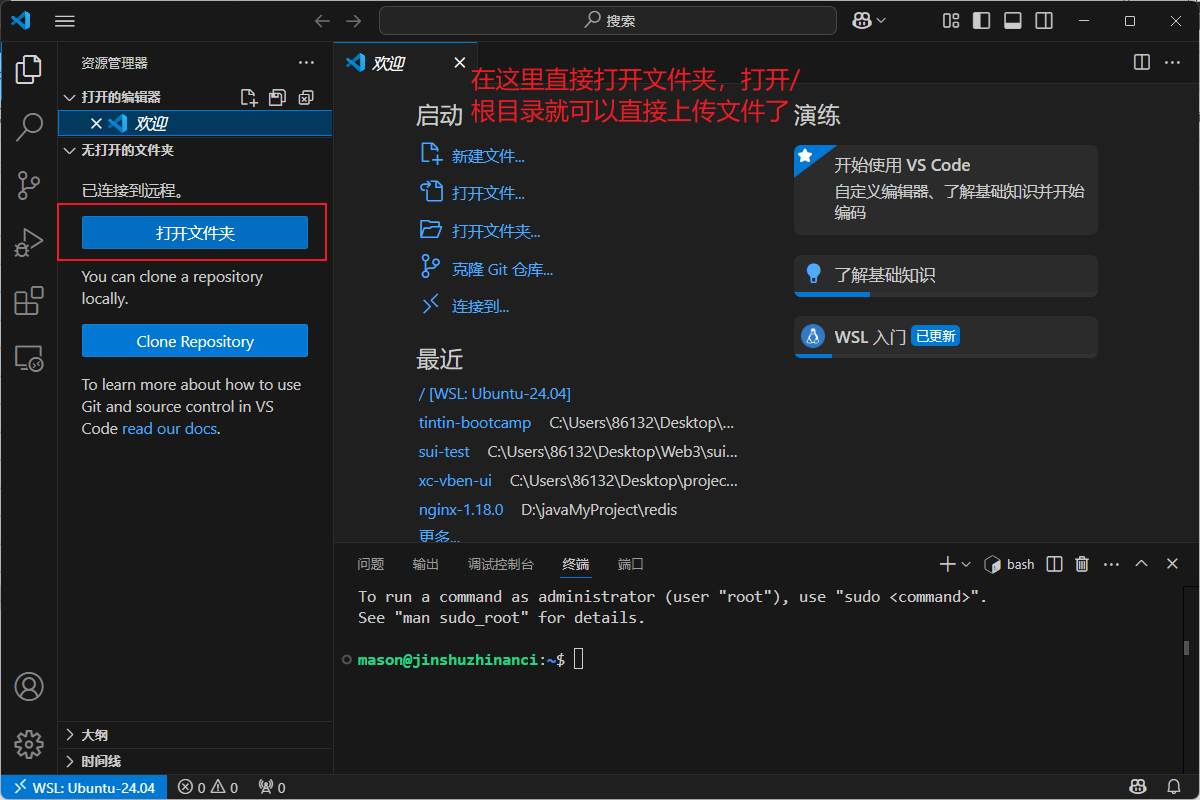Close all editors via open editors icon

tap(306, 97)
